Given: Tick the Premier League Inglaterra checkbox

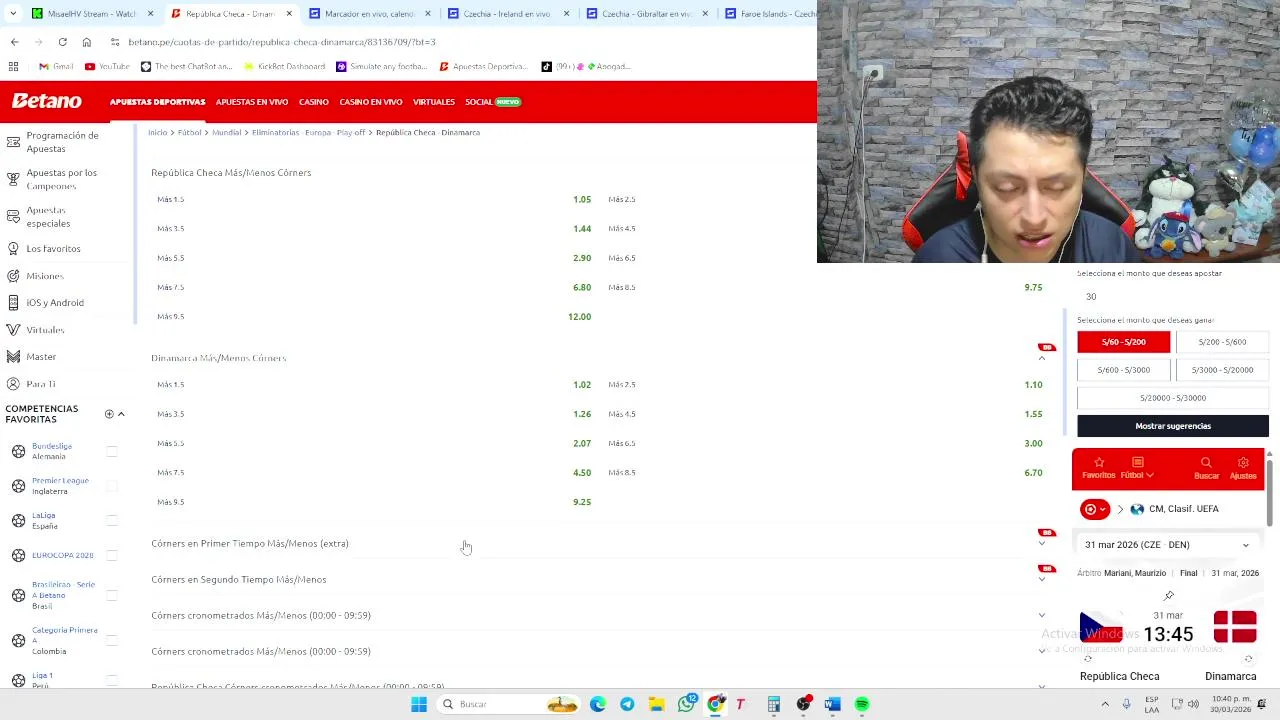Looking at the screenshot, I should 112,486.
